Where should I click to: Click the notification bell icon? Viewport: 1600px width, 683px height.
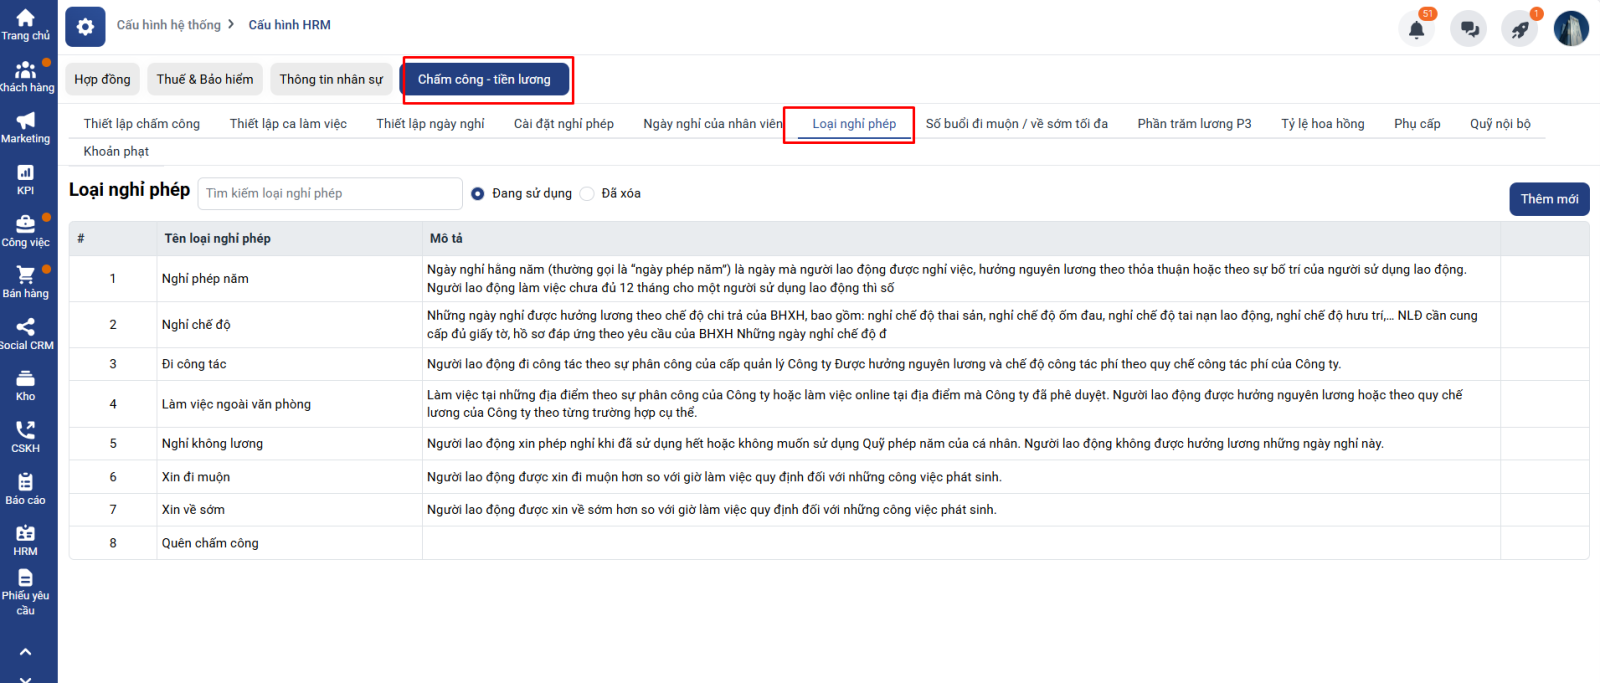(1416, 29)
